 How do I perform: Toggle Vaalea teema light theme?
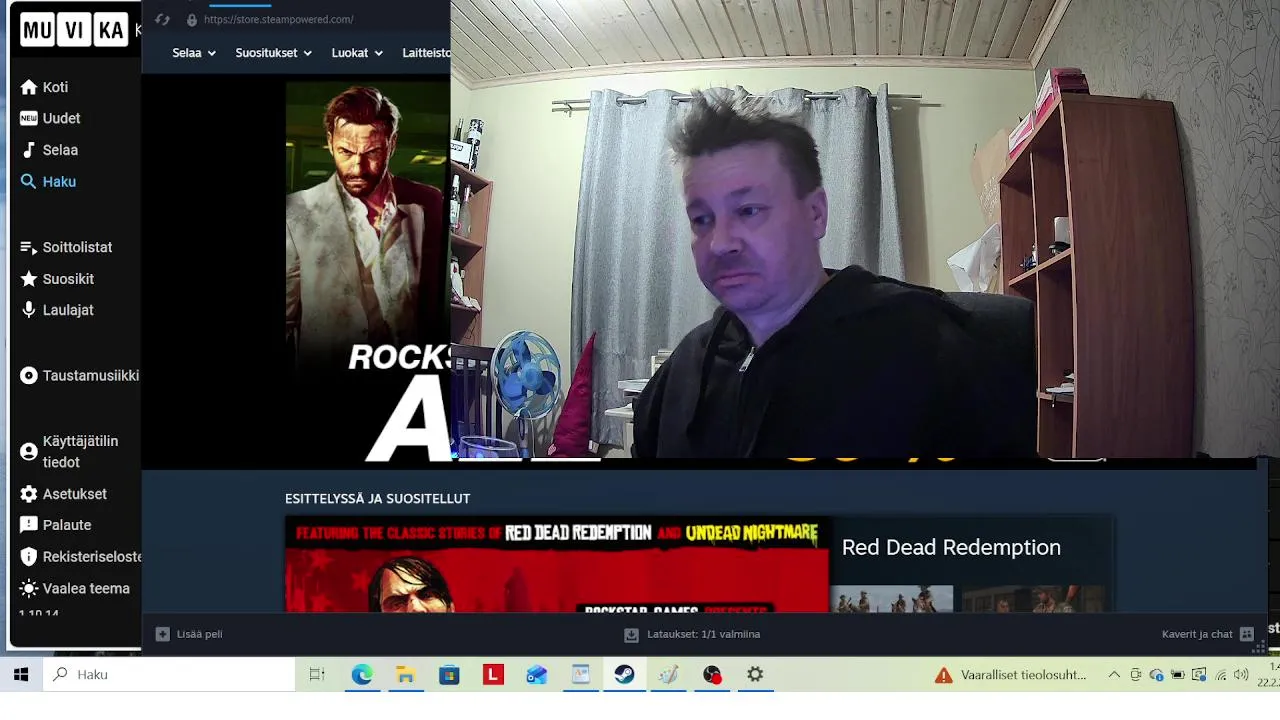point(75,589)
